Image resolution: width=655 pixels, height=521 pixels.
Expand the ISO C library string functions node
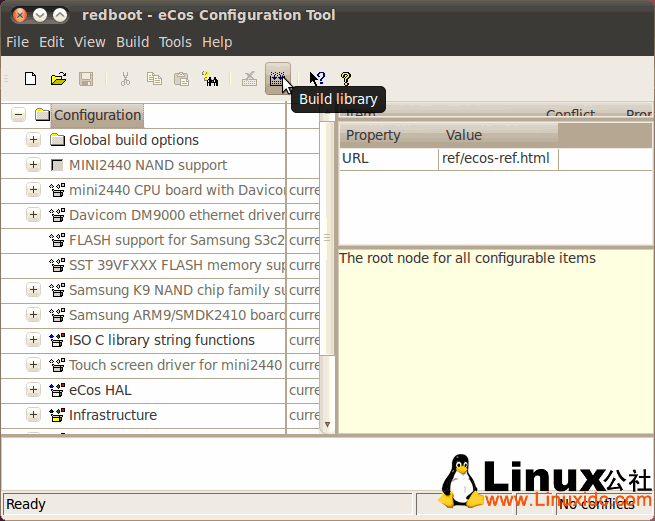(x=33, y=340)
